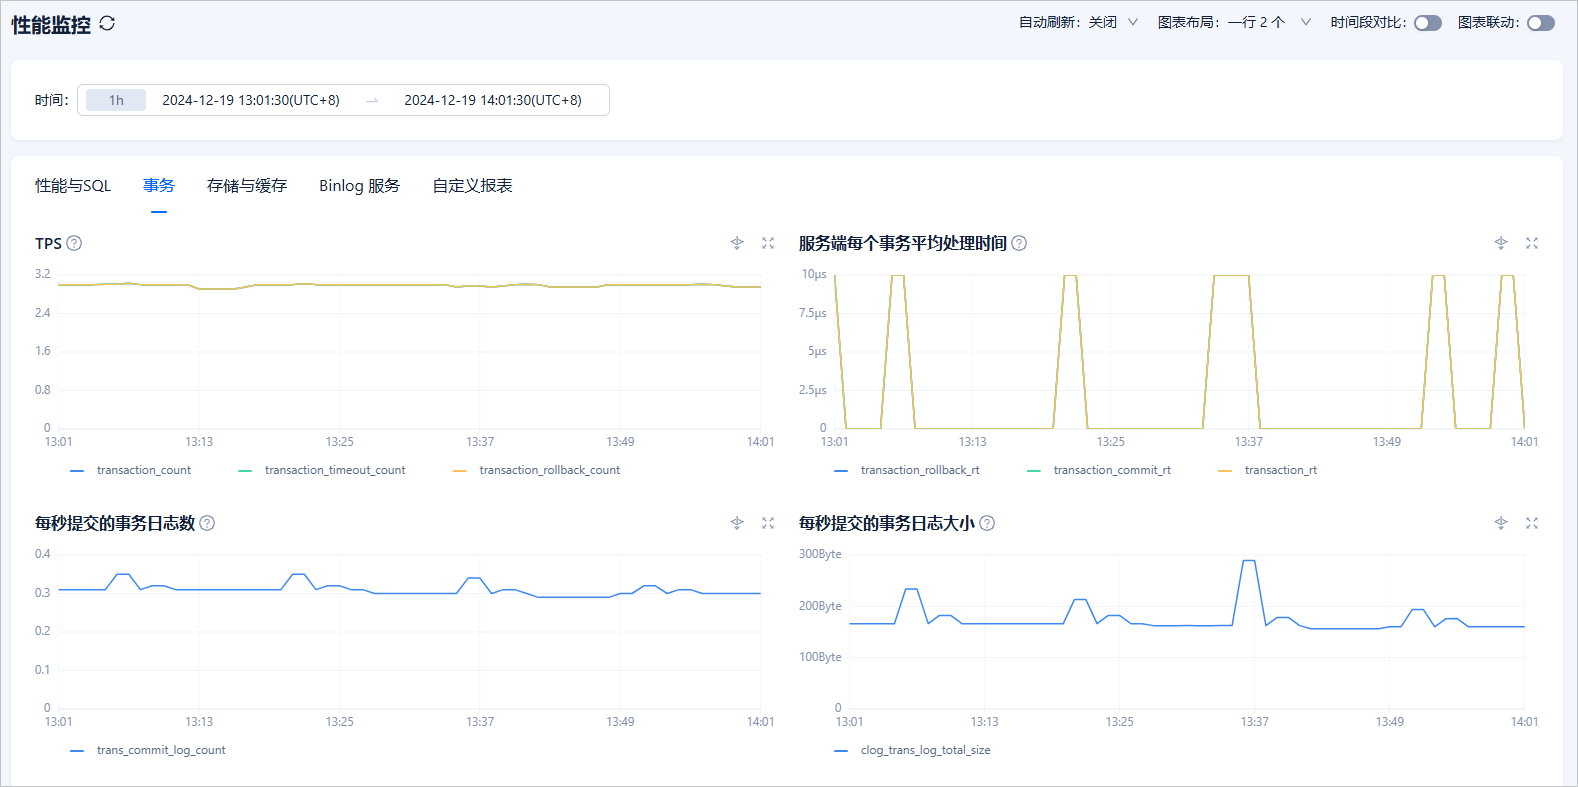Click the 100Byte axis label
This screenshot has width=1578, height=787.
[x=820, y=657]
